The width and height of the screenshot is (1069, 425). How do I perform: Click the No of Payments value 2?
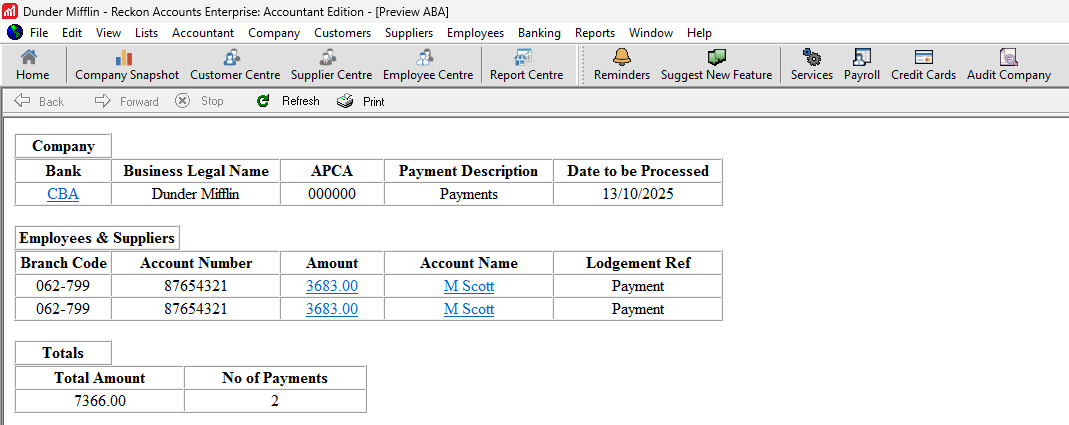coord(275,400)
